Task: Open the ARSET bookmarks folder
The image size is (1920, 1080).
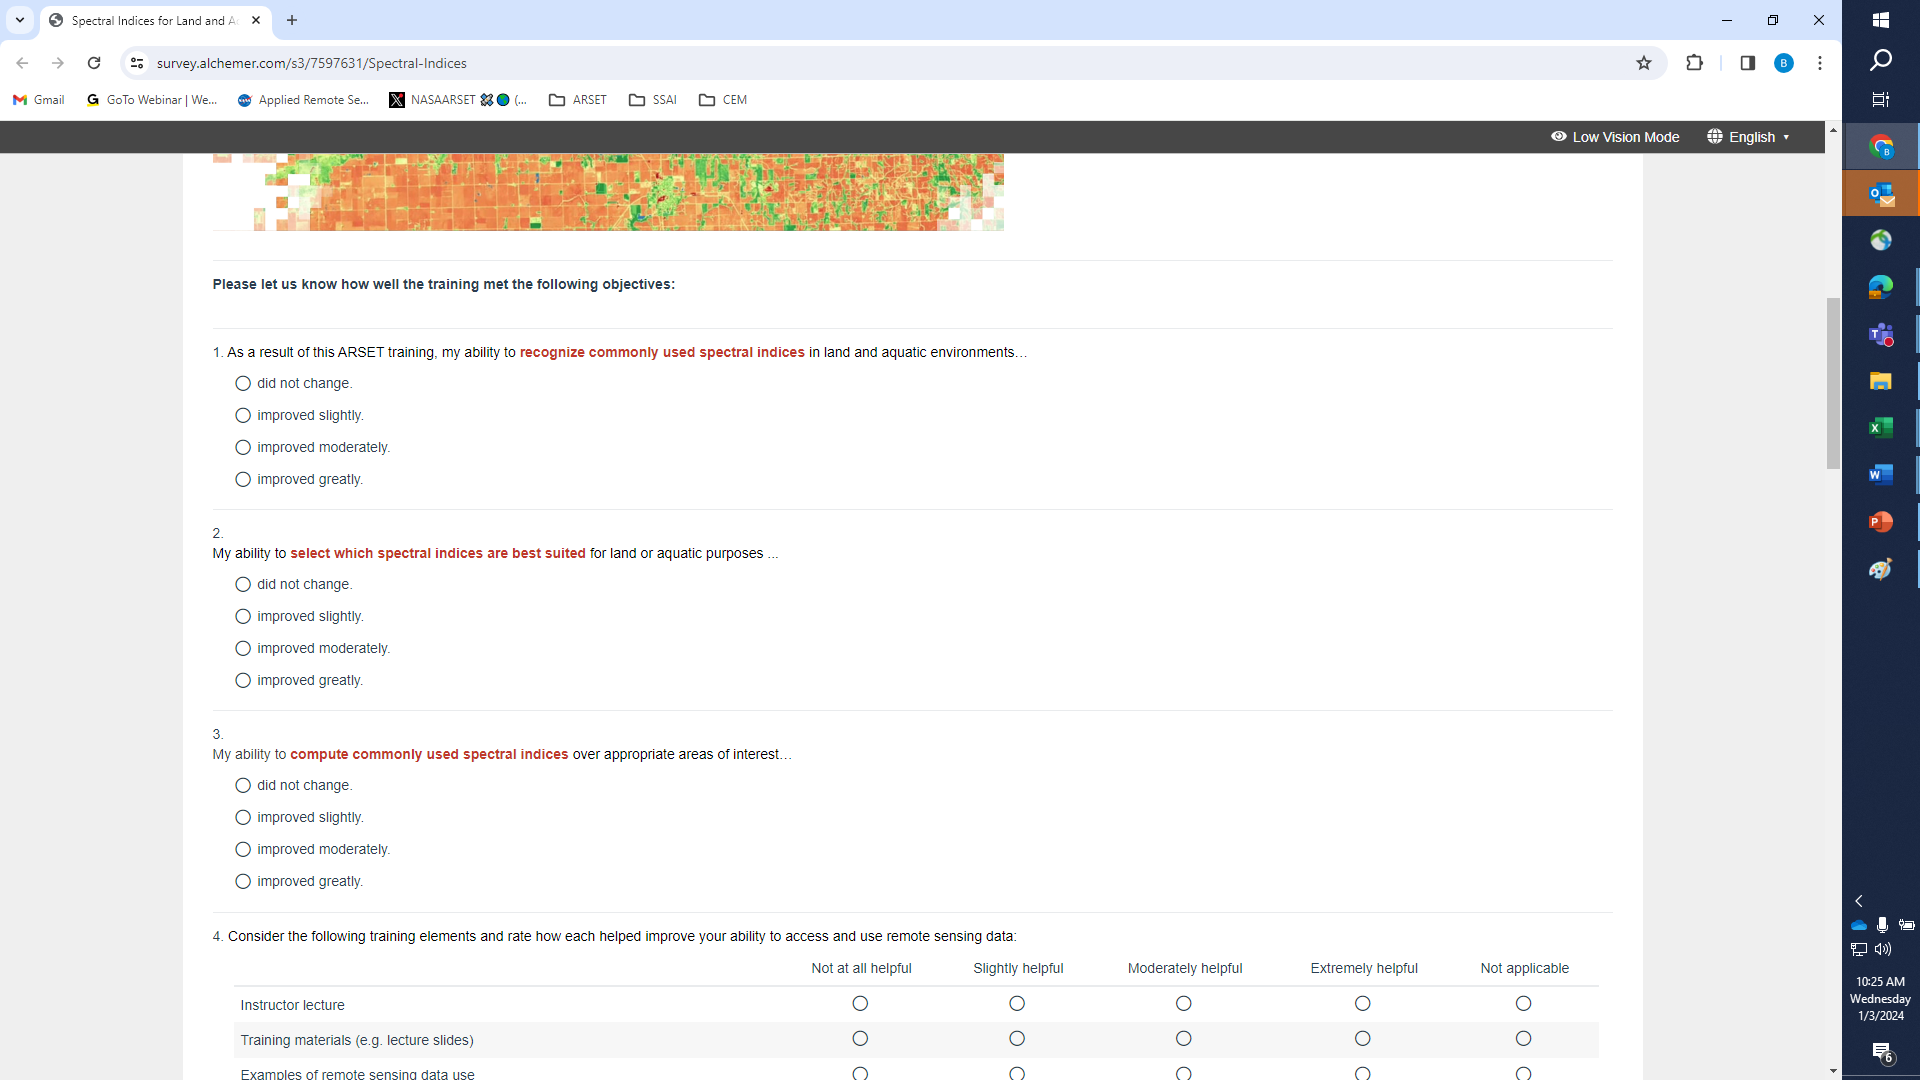Action: point(578,100)
